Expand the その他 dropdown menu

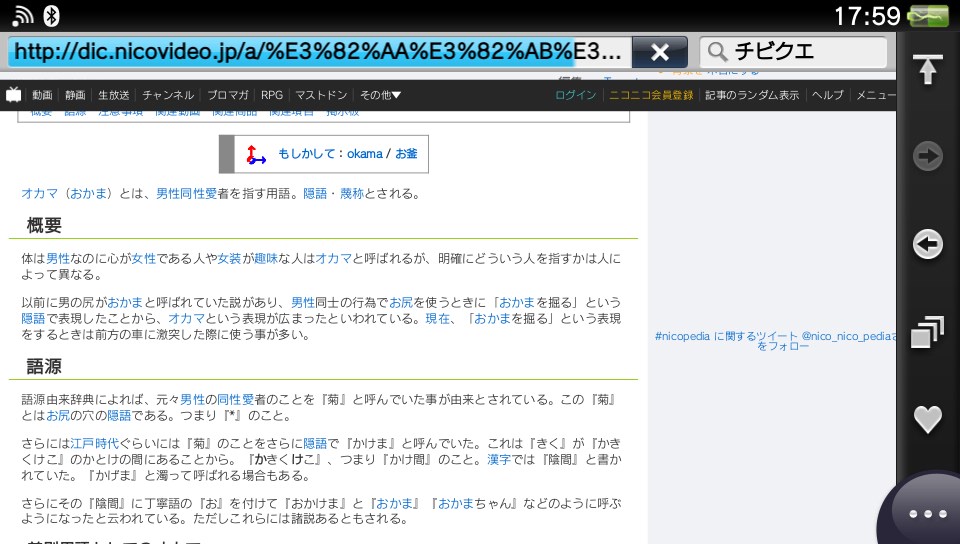tap(380, 95)
